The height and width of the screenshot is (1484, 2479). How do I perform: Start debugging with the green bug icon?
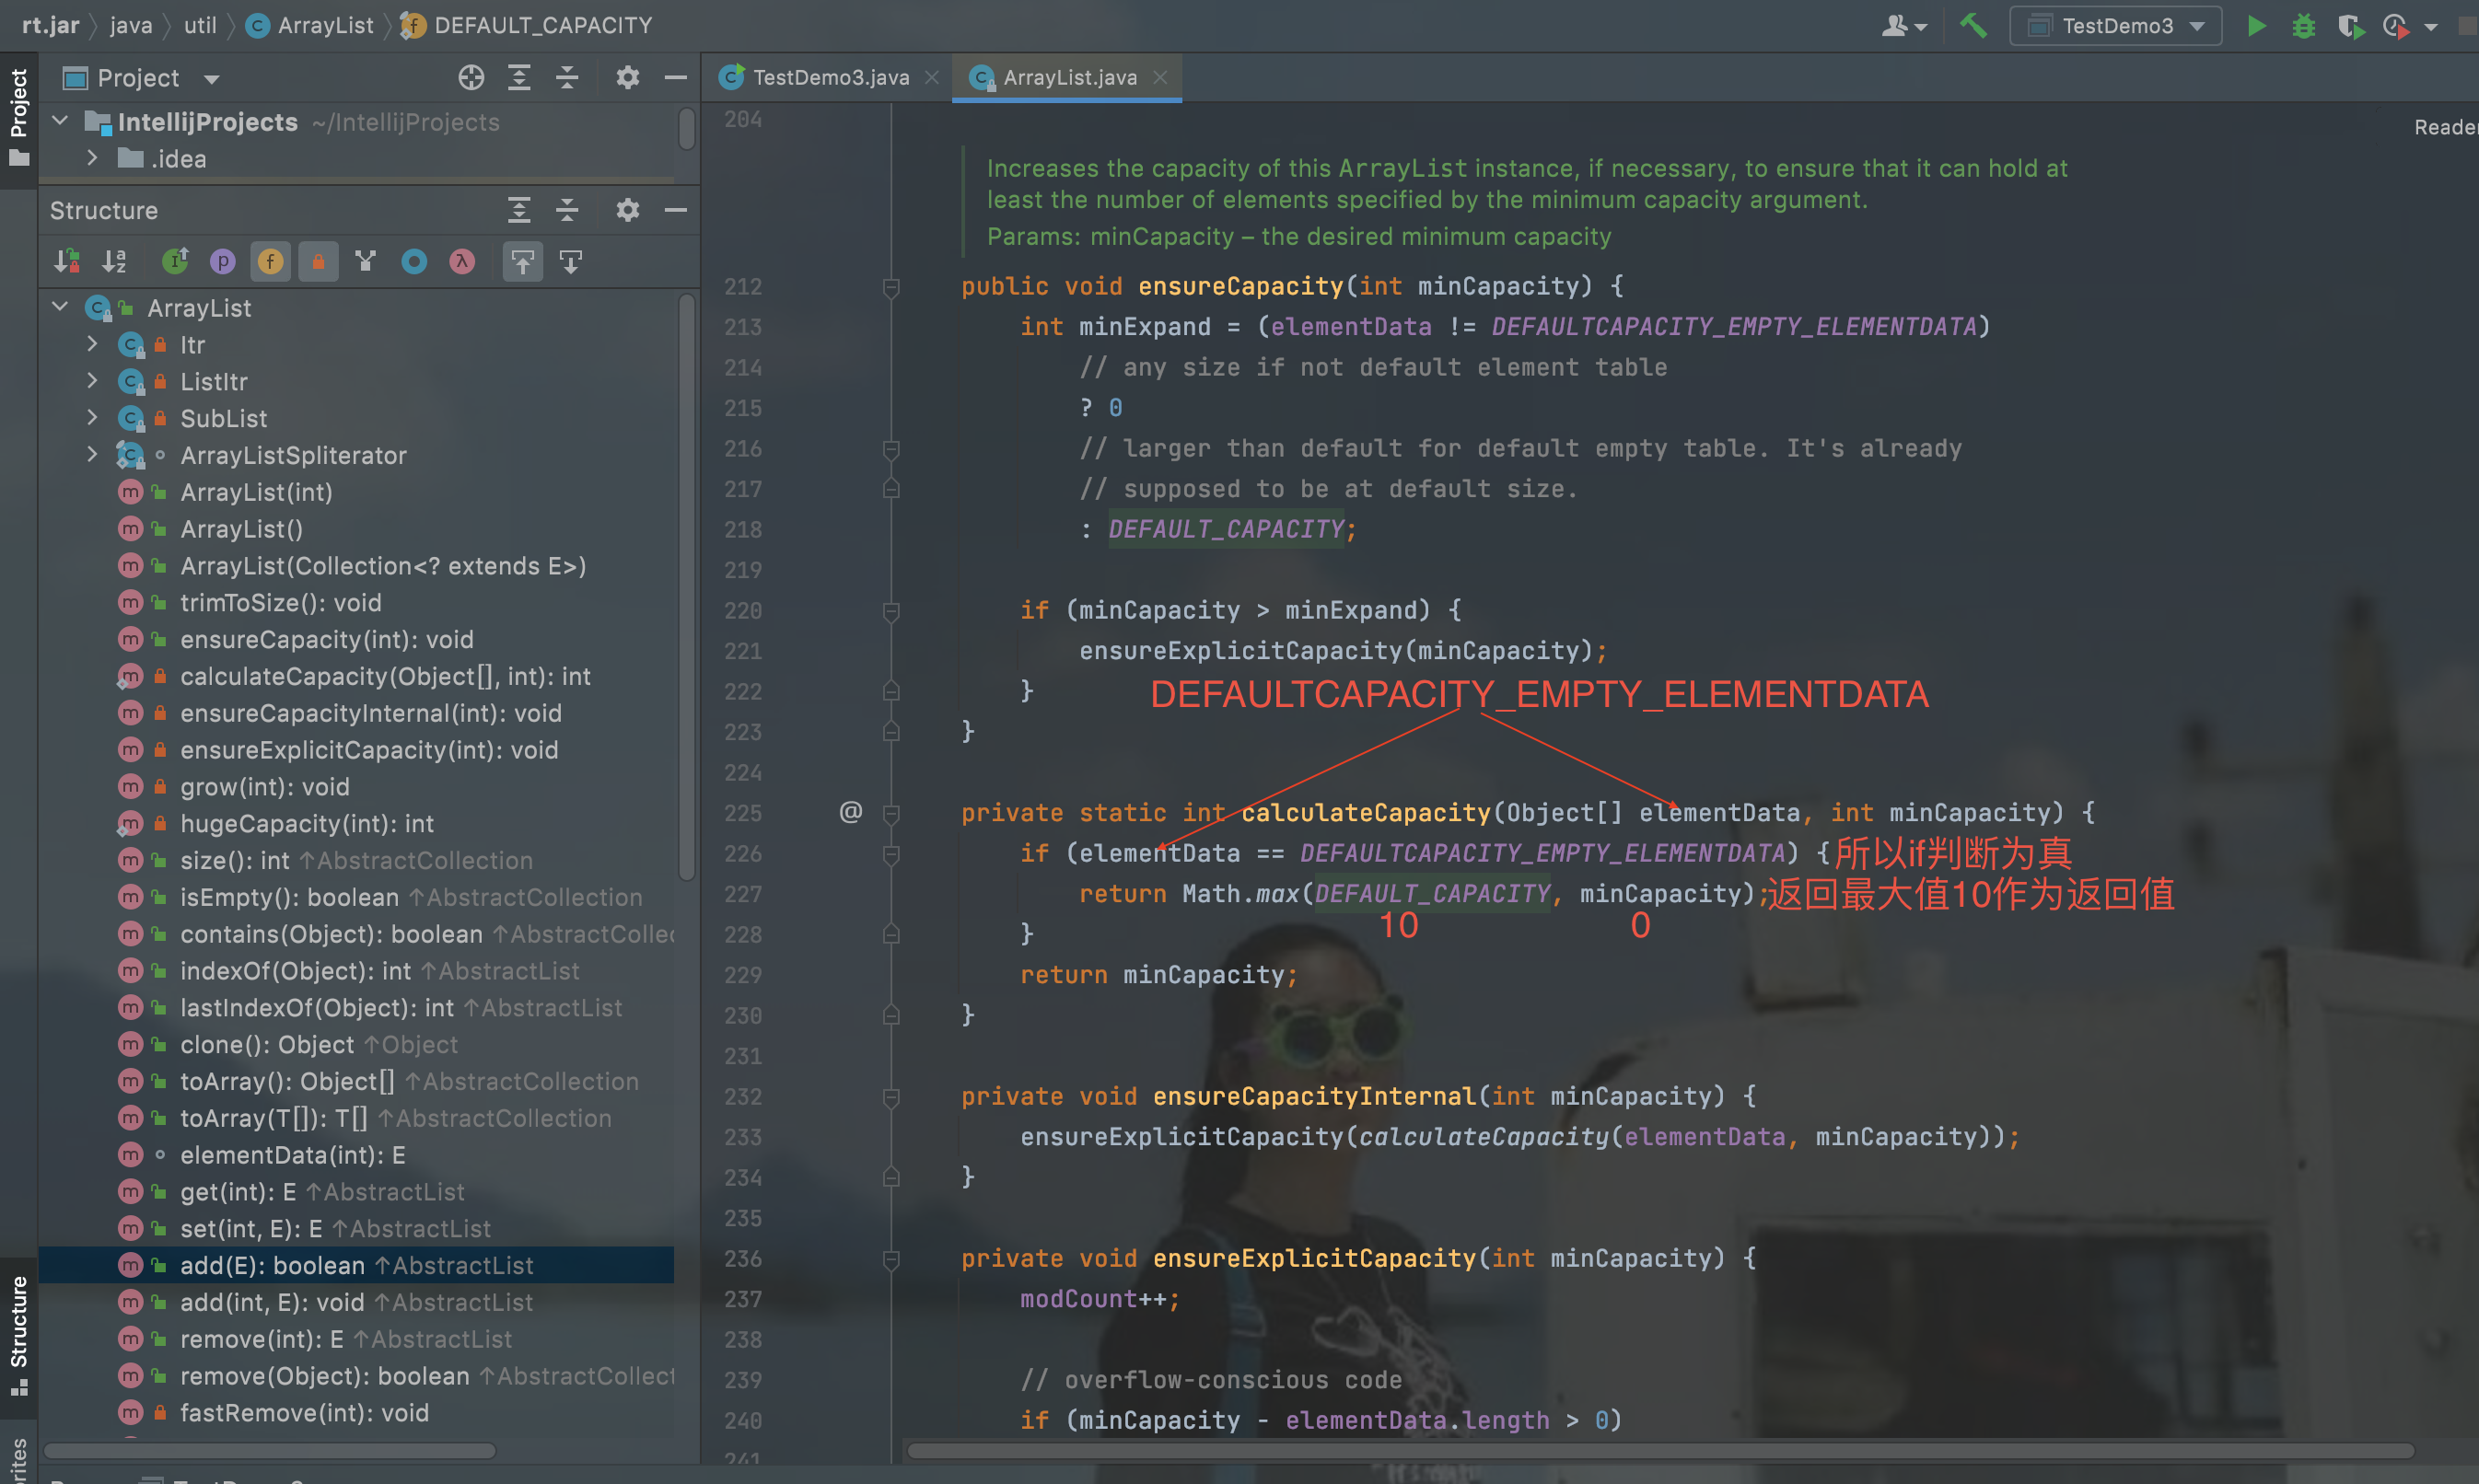click(x=2304, y=26)
